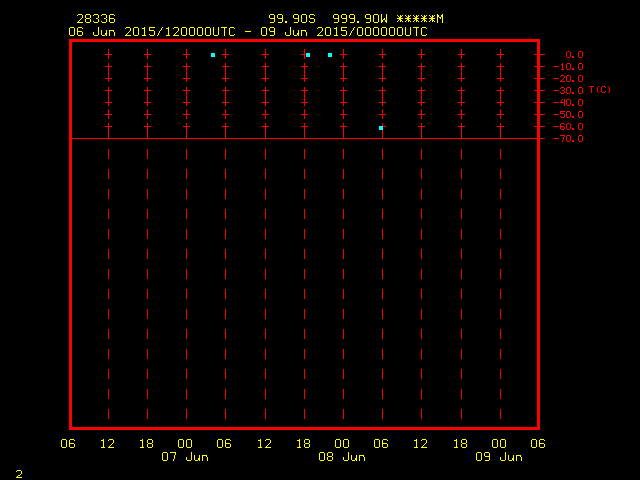
Task: Click the -10.0 temperature axis label
Action: (569, 67)
